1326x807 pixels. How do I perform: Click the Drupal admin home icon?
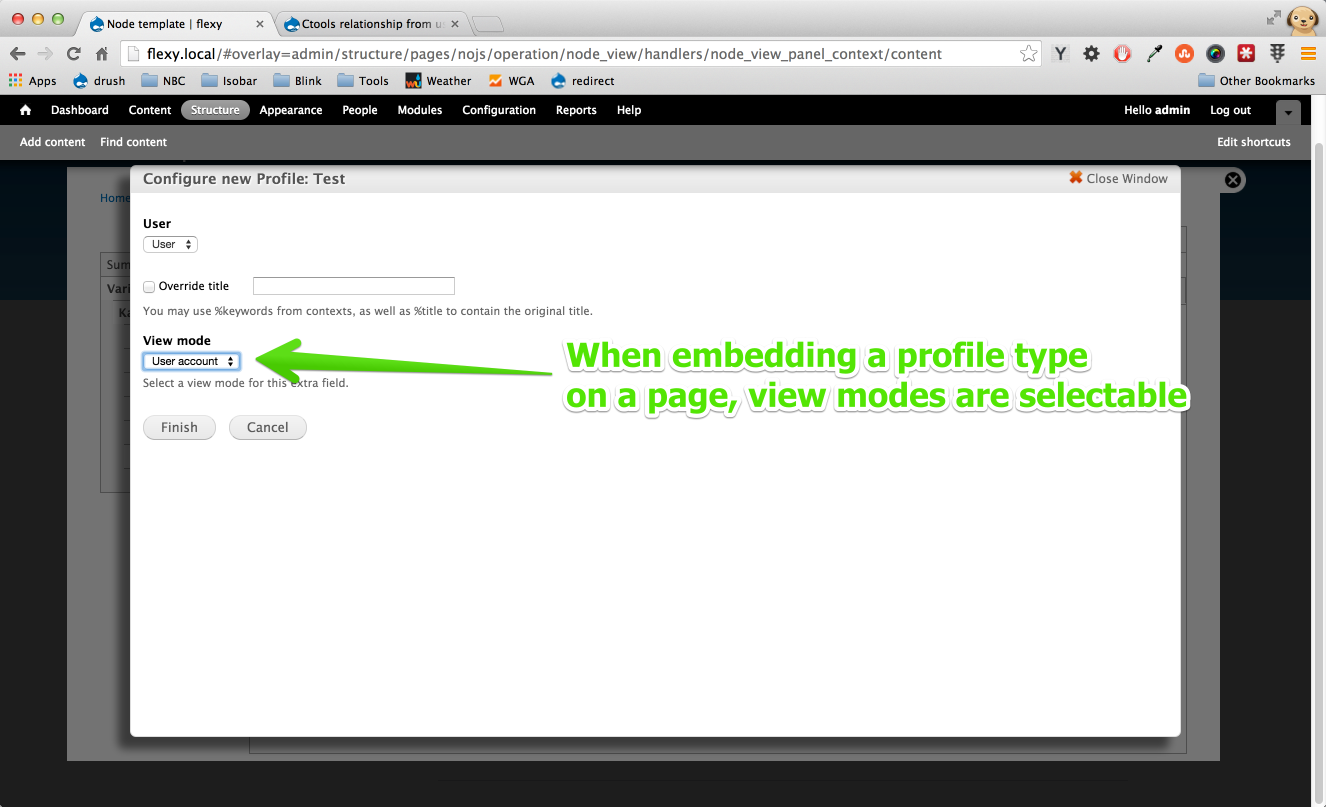[26, 110]
